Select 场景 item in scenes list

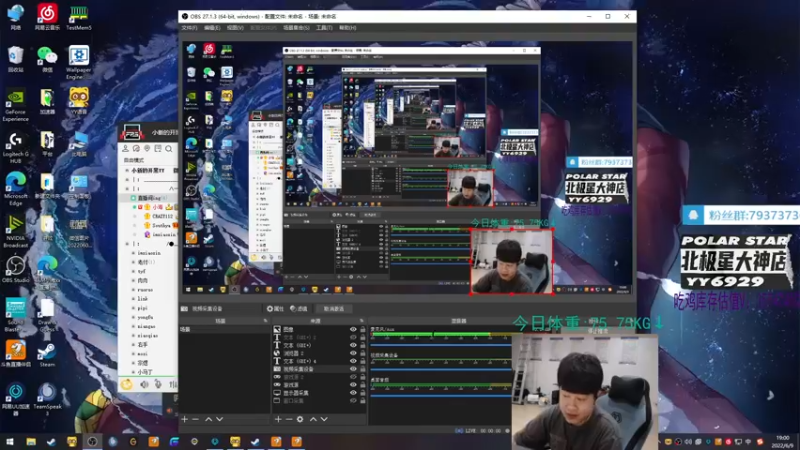coord(224,330)
